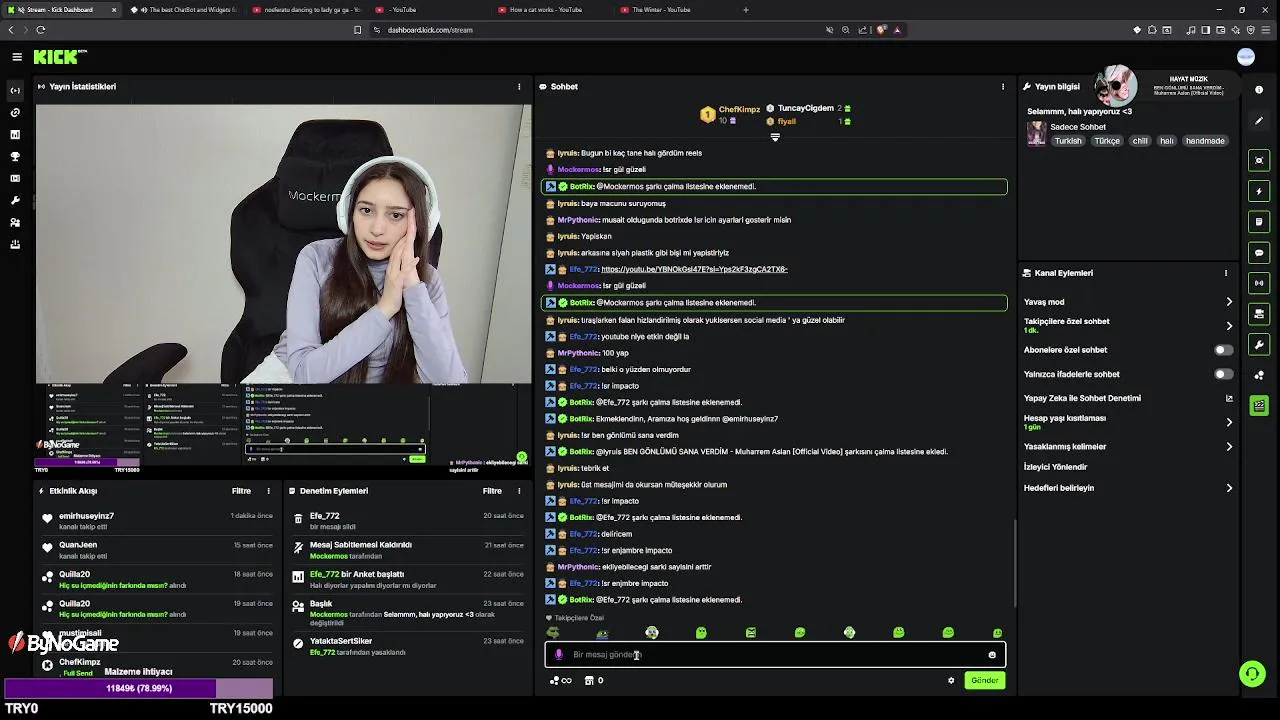Click the TRY goal progress bar

139,688
